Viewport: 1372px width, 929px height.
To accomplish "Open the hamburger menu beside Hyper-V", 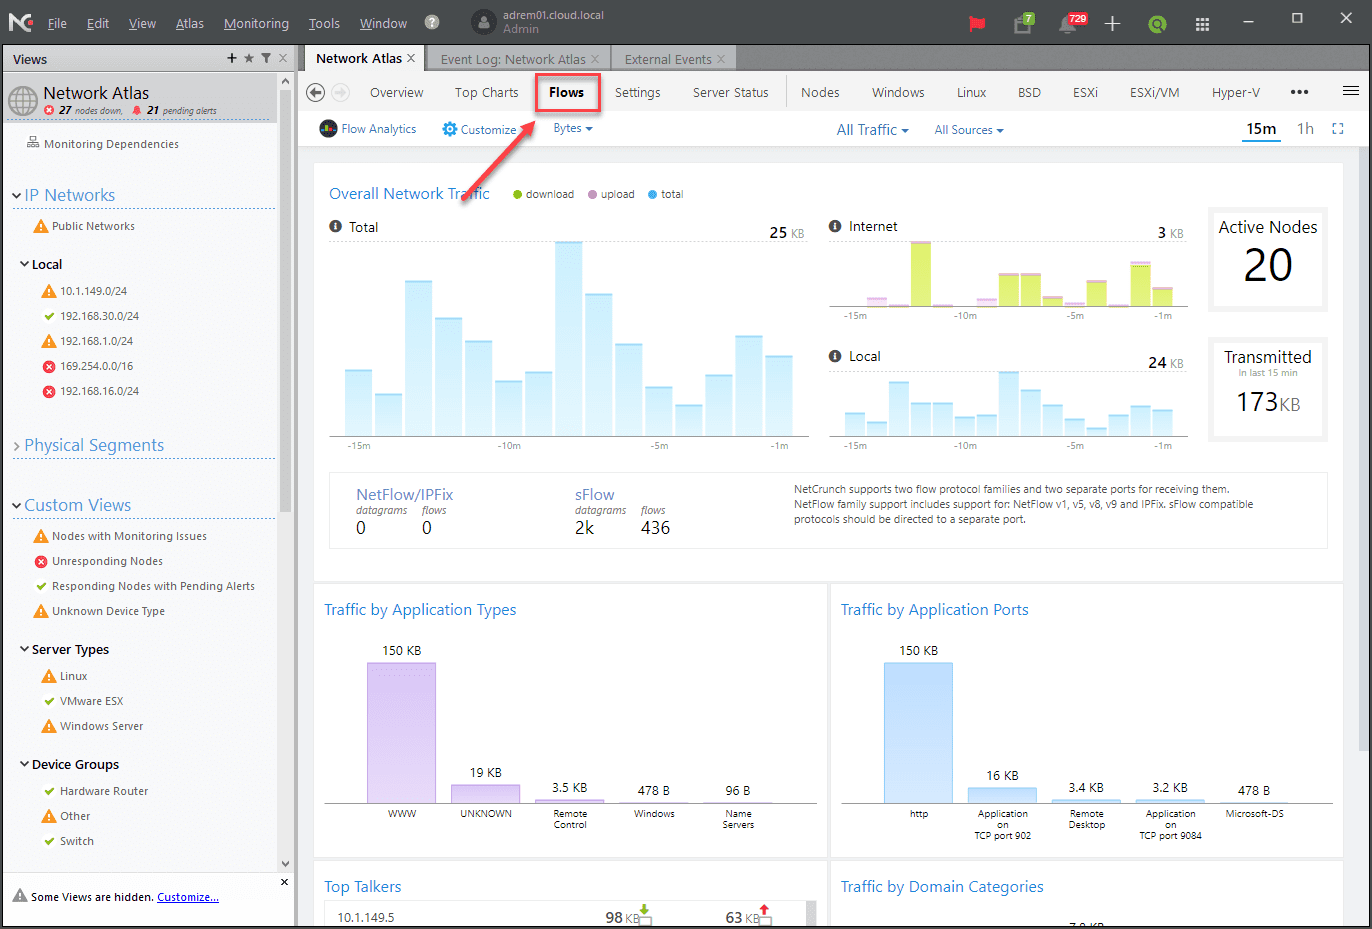I will click(1350, 91).
